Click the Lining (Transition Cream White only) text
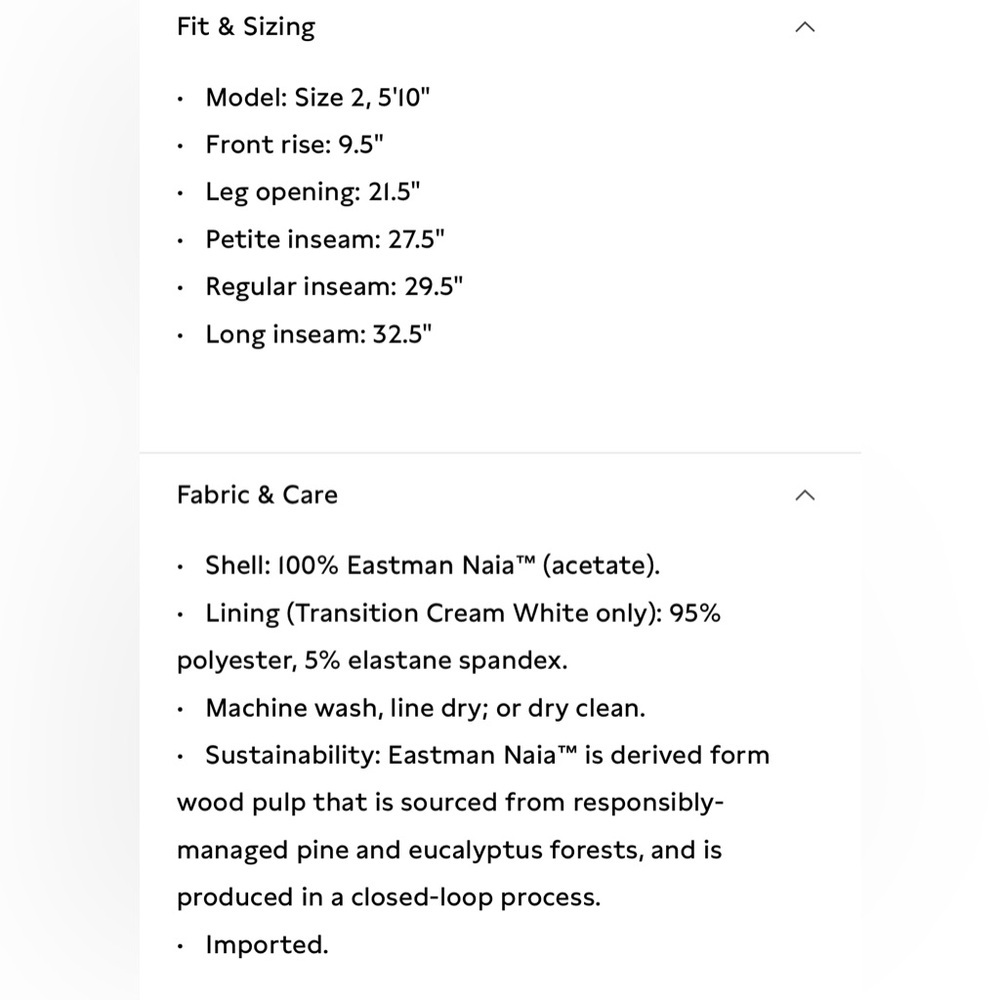Viewport: 1000px width, 1000px height. click(434, 614)
